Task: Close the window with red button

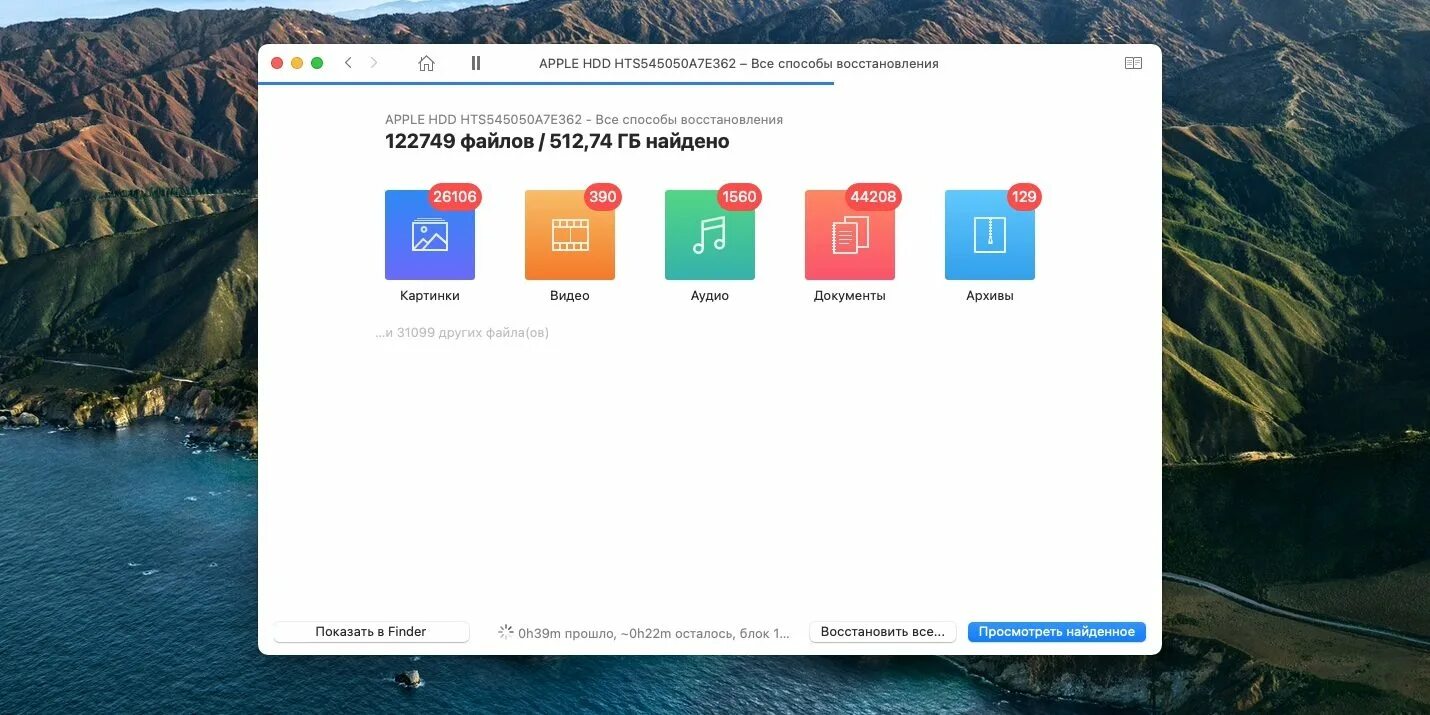Action: pyautogui.click(x=277, y=63)
